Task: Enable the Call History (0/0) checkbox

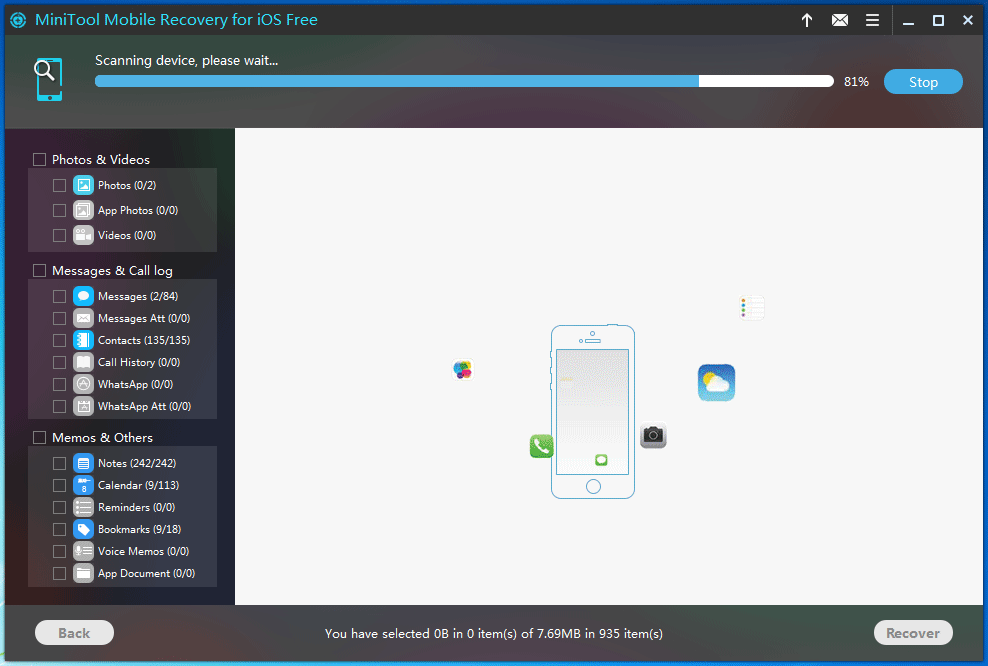Action: click(59, 362)
